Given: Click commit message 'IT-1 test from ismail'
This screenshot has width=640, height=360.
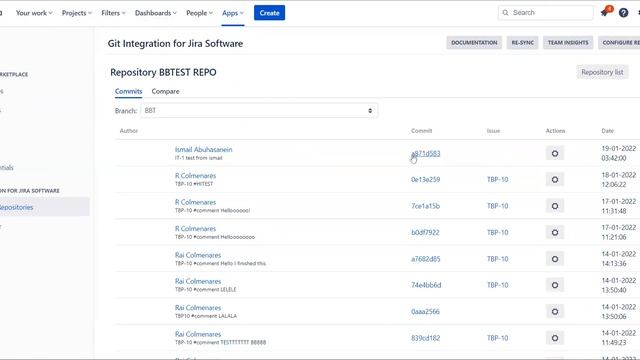Looking at the screenshot, I should pyautogui.click(x=198, y=158).
